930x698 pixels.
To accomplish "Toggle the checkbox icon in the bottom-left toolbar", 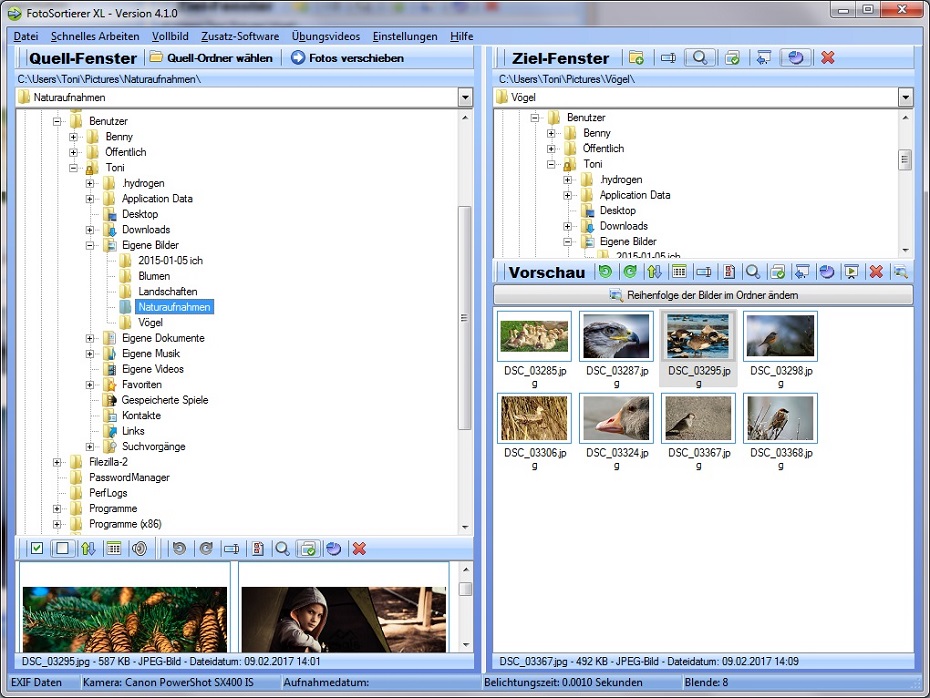I will point(38,548).
